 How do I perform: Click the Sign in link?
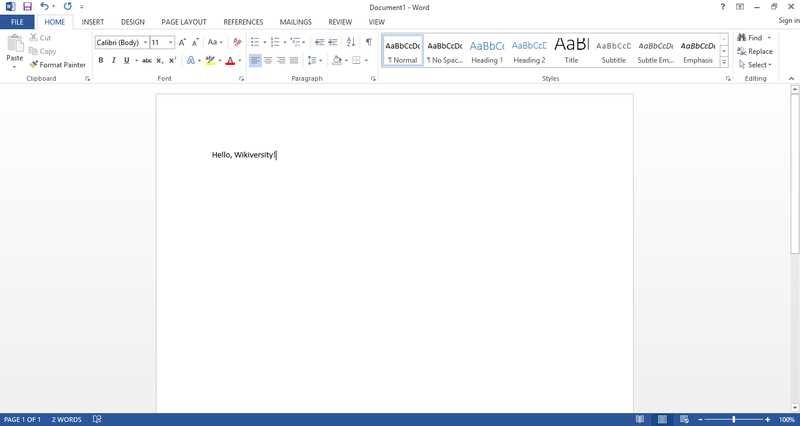[x=788, y=21]
